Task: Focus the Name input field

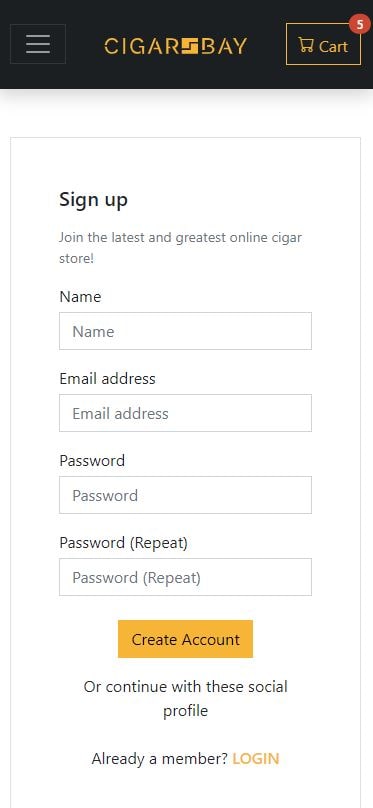Action: click(x=185, y=331)
